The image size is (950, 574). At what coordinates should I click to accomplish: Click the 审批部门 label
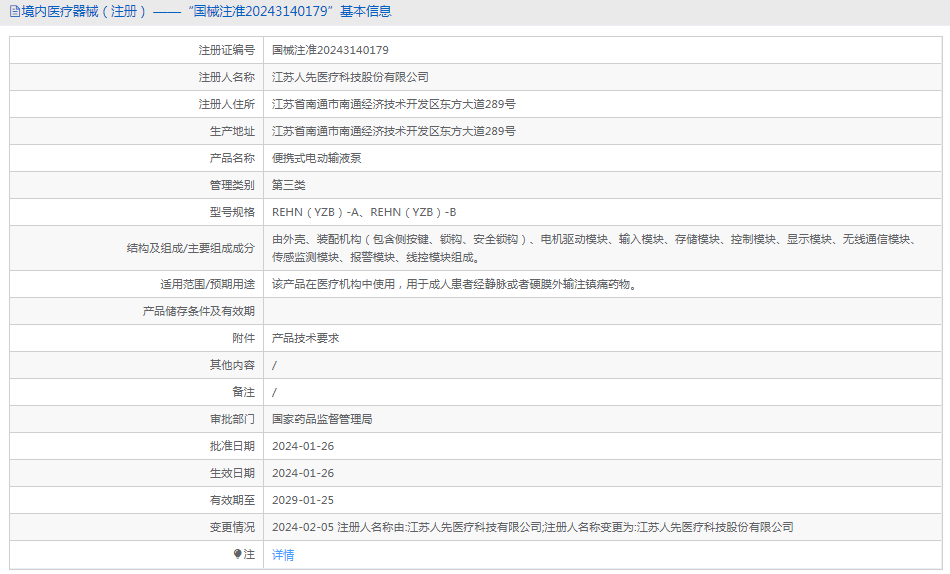point(233,419)
